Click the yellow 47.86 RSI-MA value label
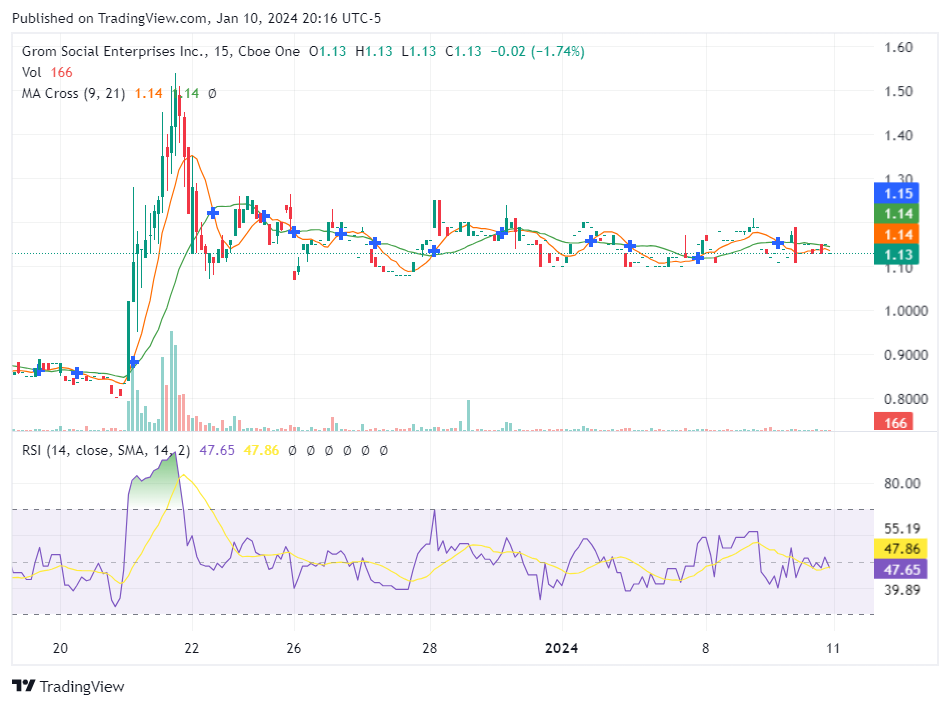Image resolution: width=950 pixels, height=707 pixels. coord(896,548)
